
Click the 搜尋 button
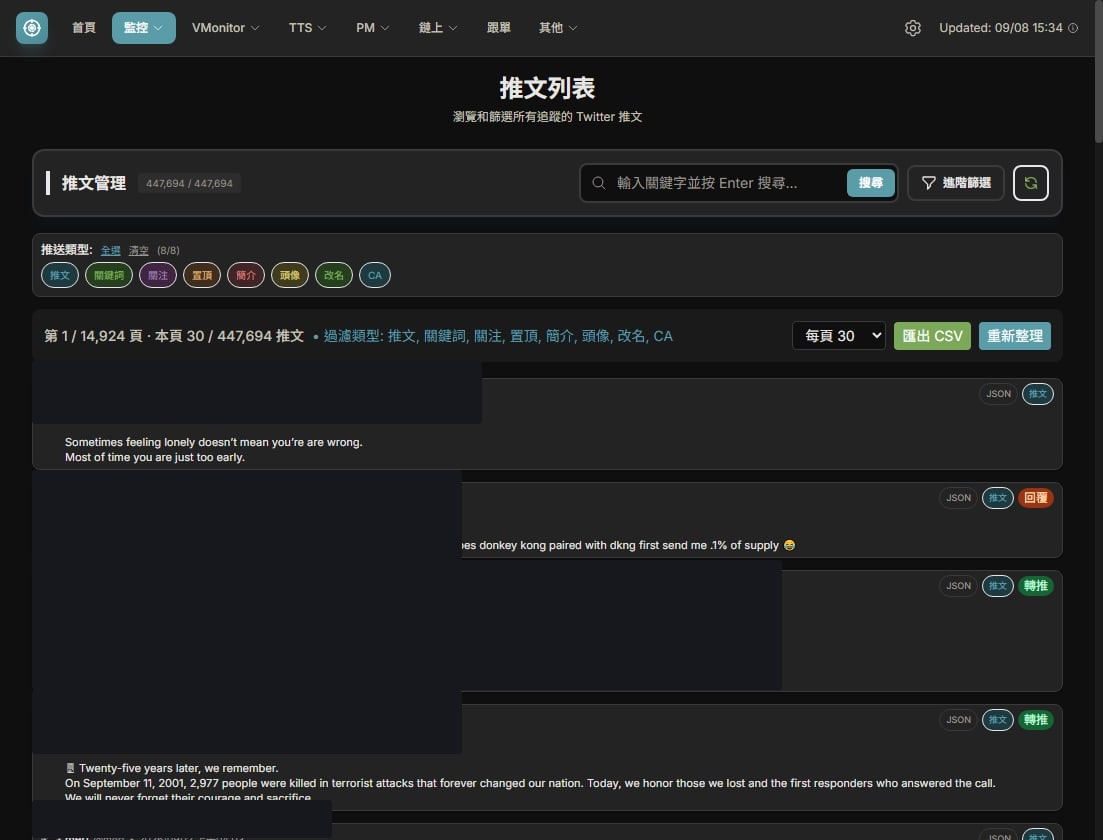[x=871, y=183]
